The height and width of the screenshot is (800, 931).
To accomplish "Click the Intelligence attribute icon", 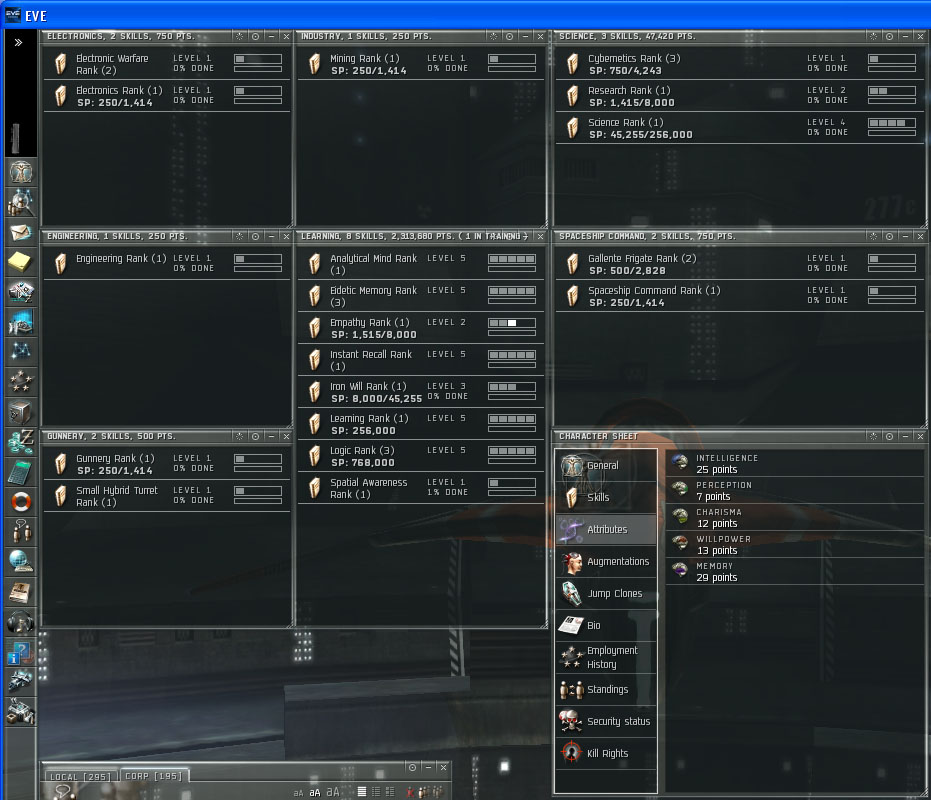I will [680, 461].
